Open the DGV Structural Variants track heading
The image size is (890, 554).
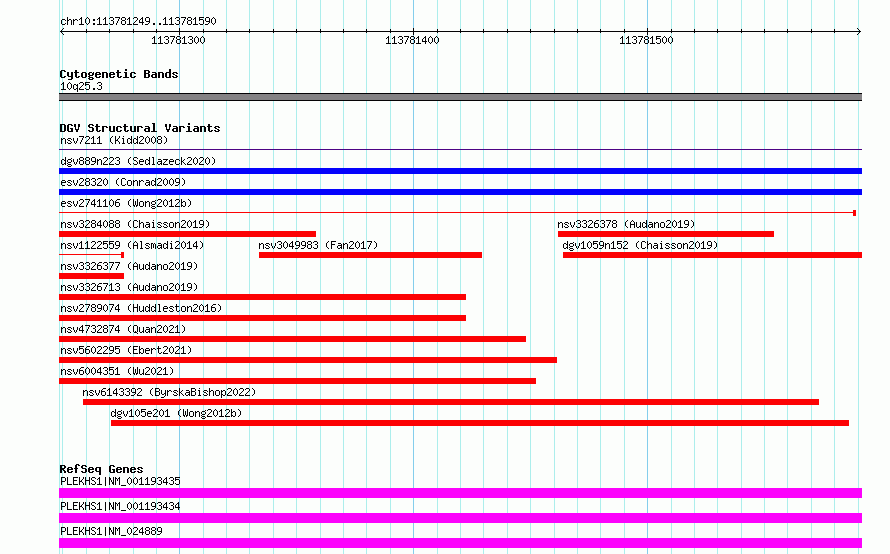pos(140,128)
